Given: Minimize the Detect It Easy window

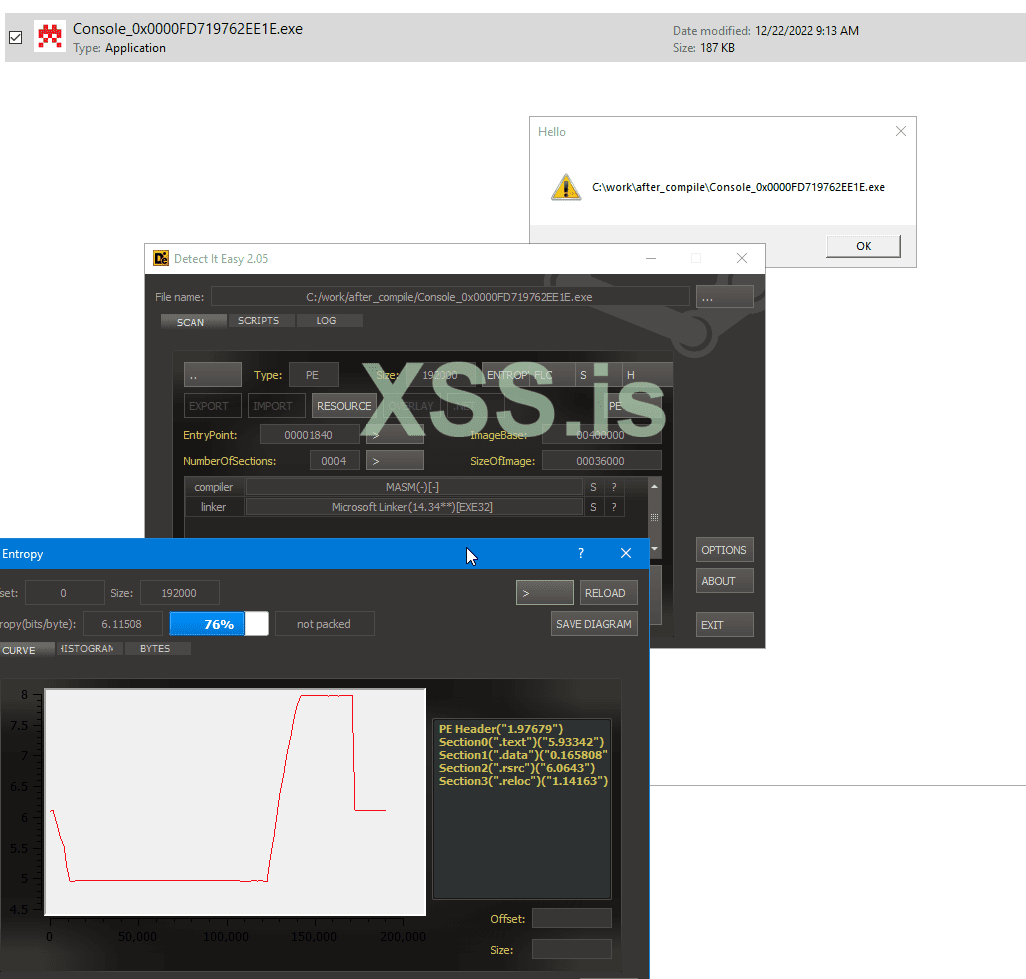Looking at the screenshot, I should [x=650, y=258].
